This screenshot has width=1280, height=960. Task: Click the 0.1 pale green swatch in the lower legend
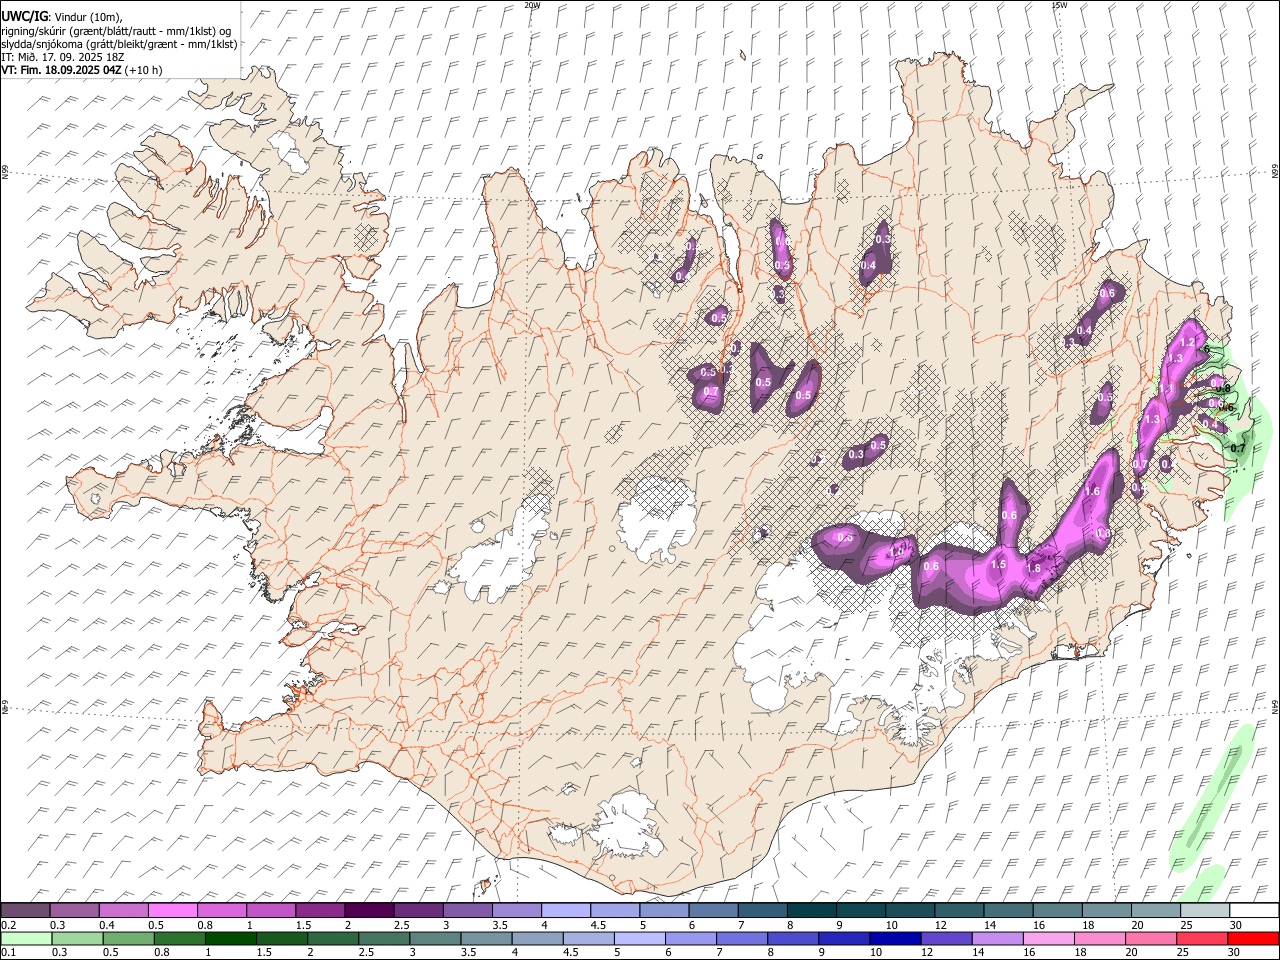tap(26, 938)
